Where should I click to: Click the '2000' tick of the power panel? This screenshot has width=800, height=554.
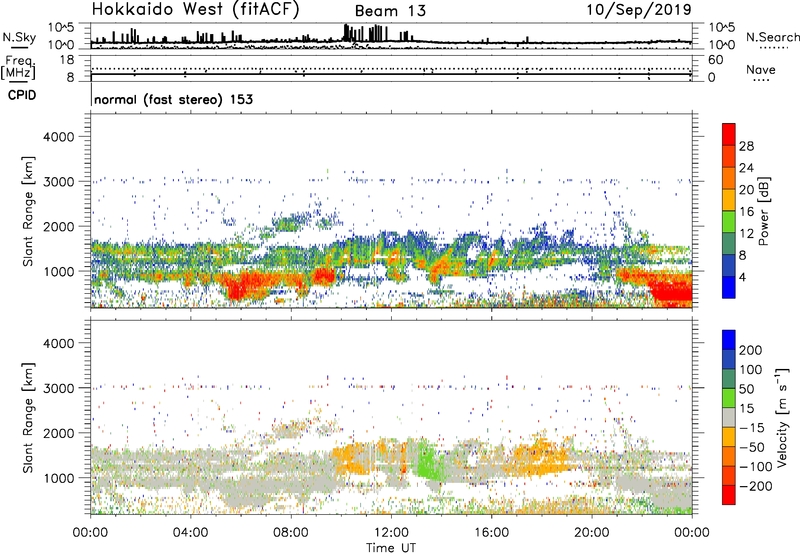(58, 227)
